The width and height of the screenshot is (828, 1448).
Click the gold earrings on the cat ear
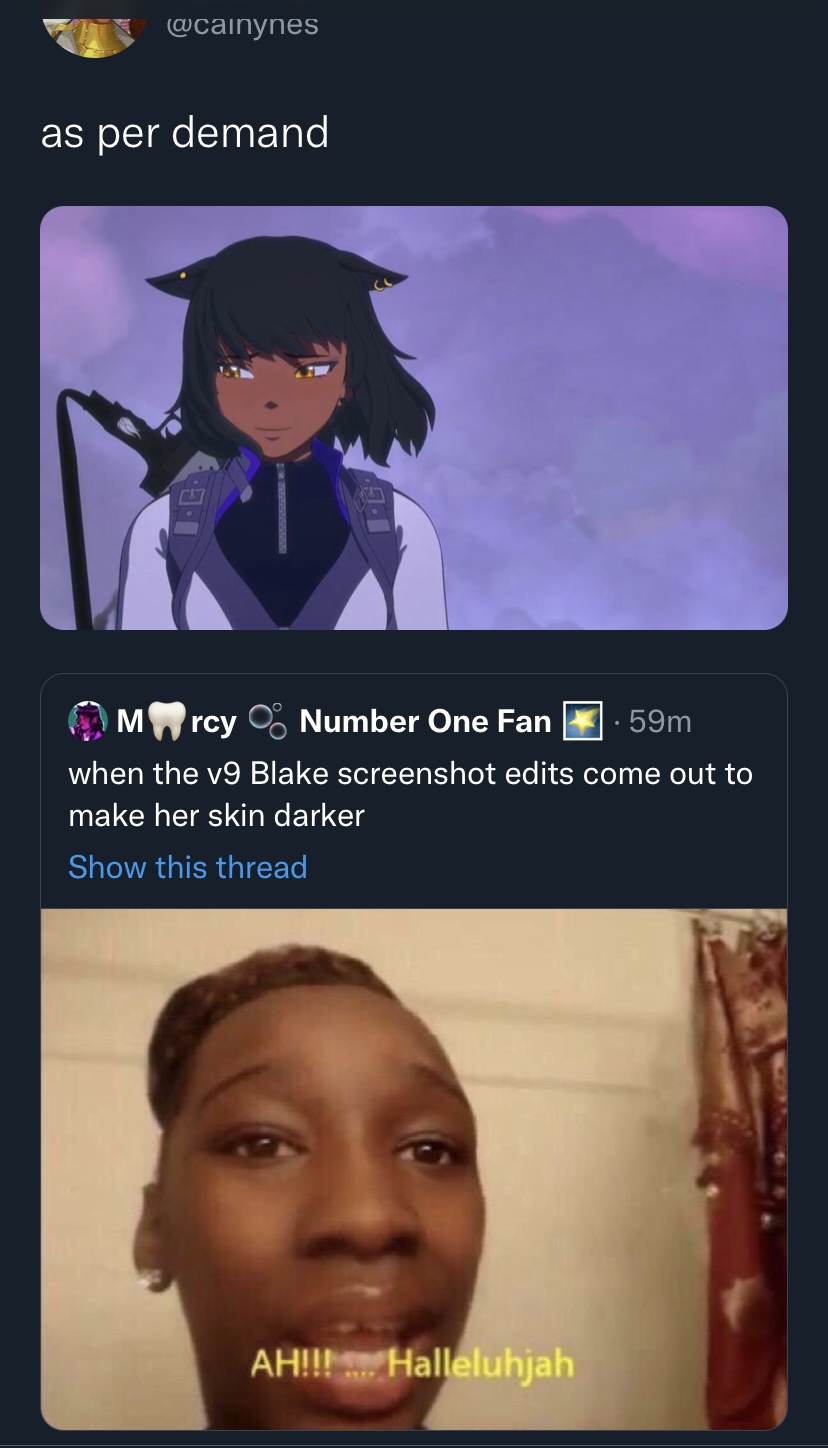pos(381,287)
